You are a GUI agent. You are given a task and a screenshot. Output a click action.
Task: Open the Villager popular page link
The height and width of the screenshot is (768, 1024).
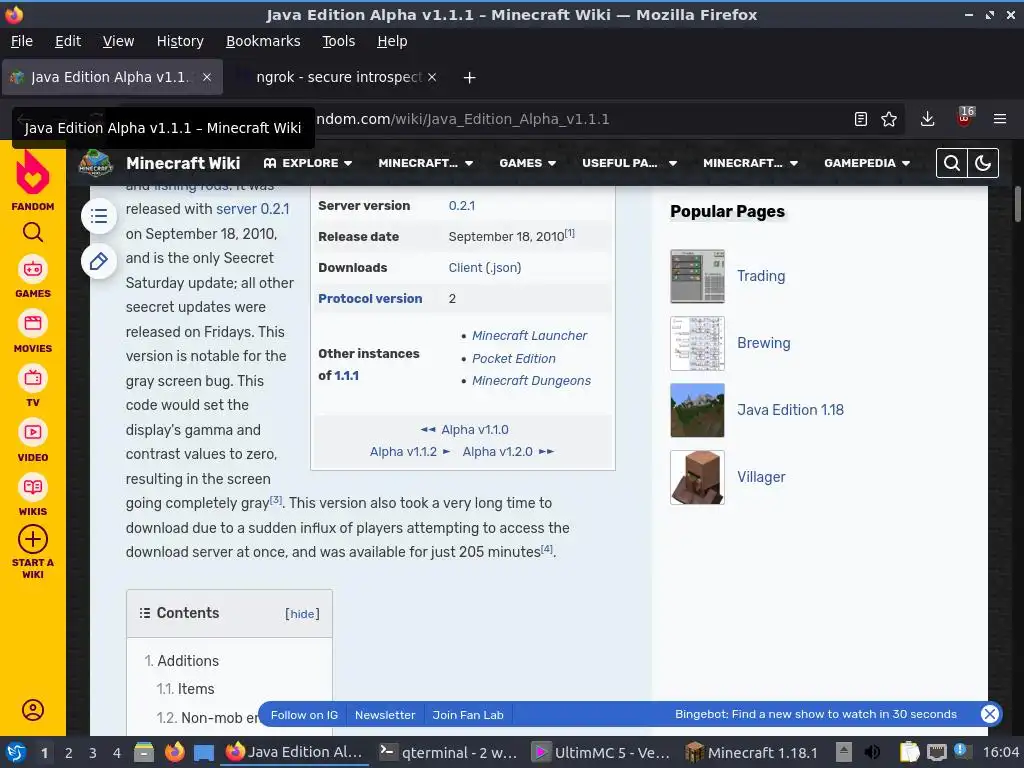coord(761,477)
